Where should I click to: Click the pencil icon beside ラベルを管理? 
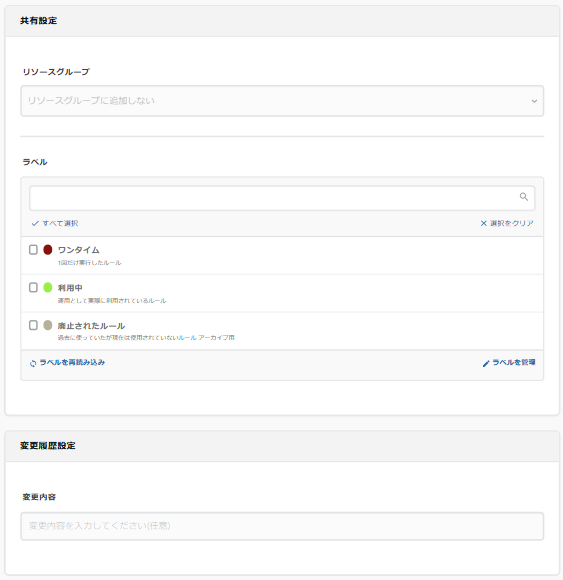[x=486, y=364]
